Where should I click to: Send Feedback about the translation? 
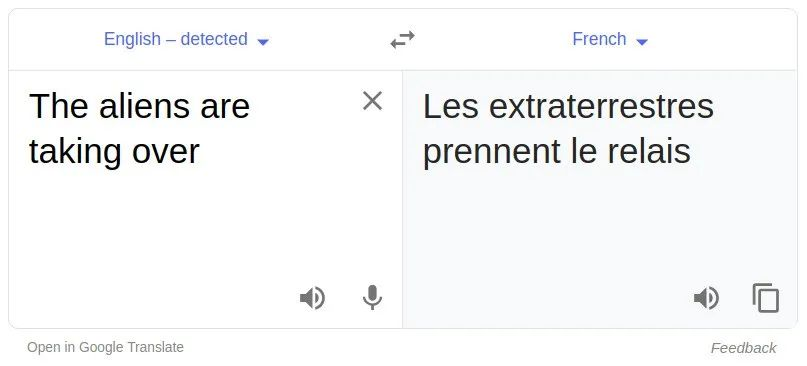coord(743,348)
